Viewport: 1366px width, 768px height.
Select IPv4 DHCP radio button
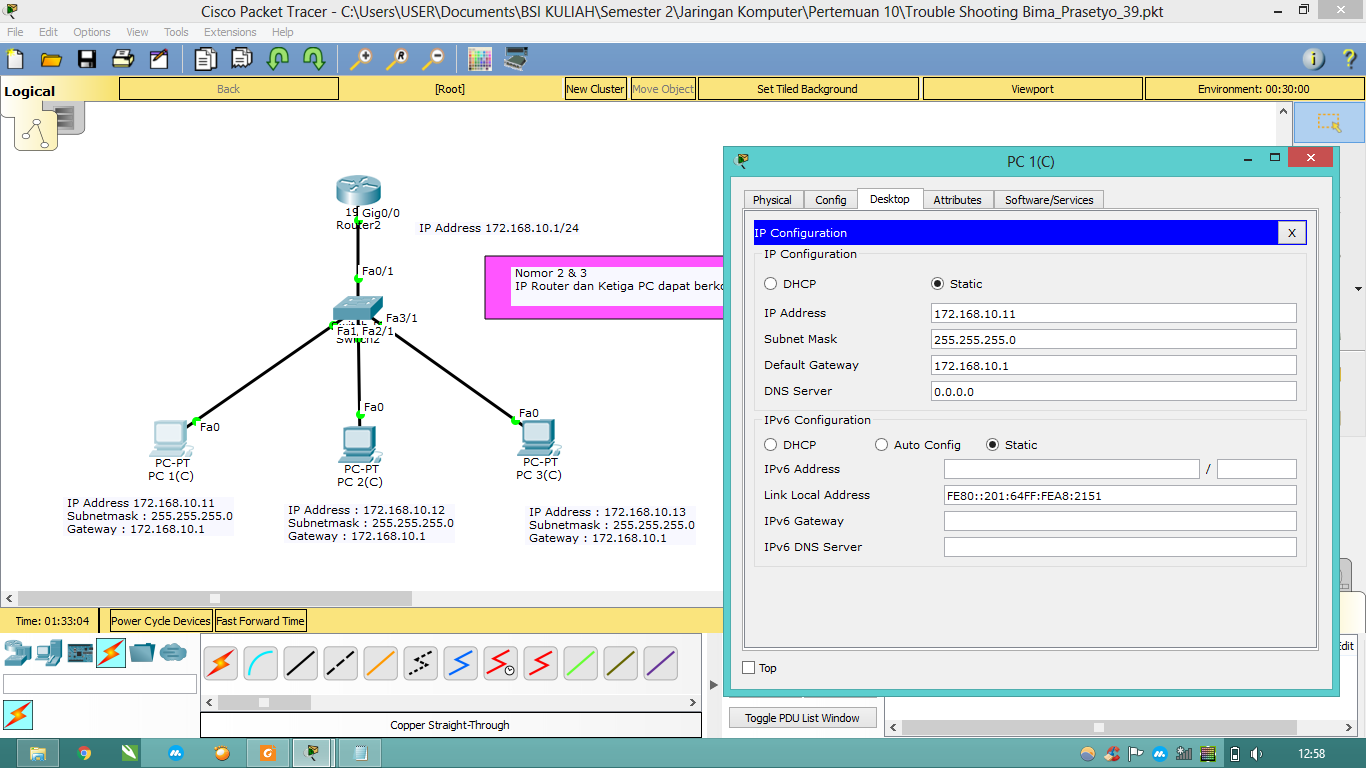tap(770, 284)
